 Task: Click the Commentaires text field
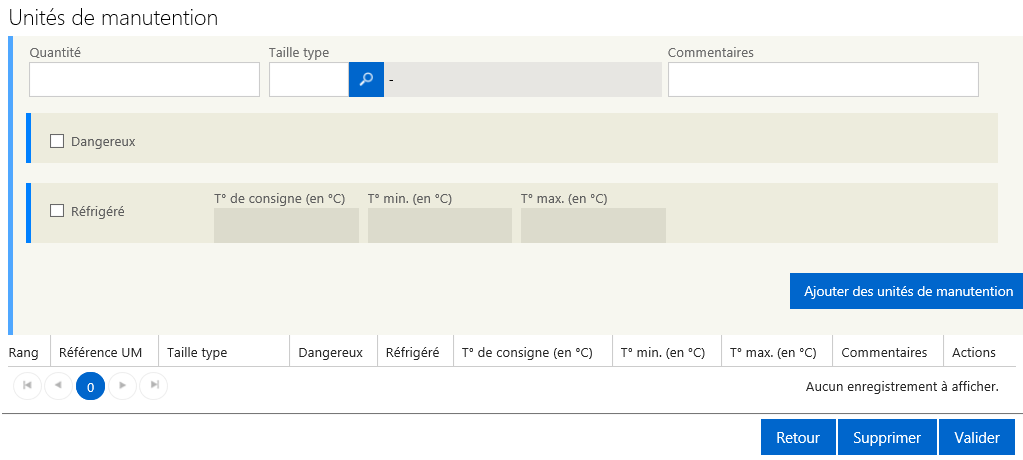tap(823, 80)
